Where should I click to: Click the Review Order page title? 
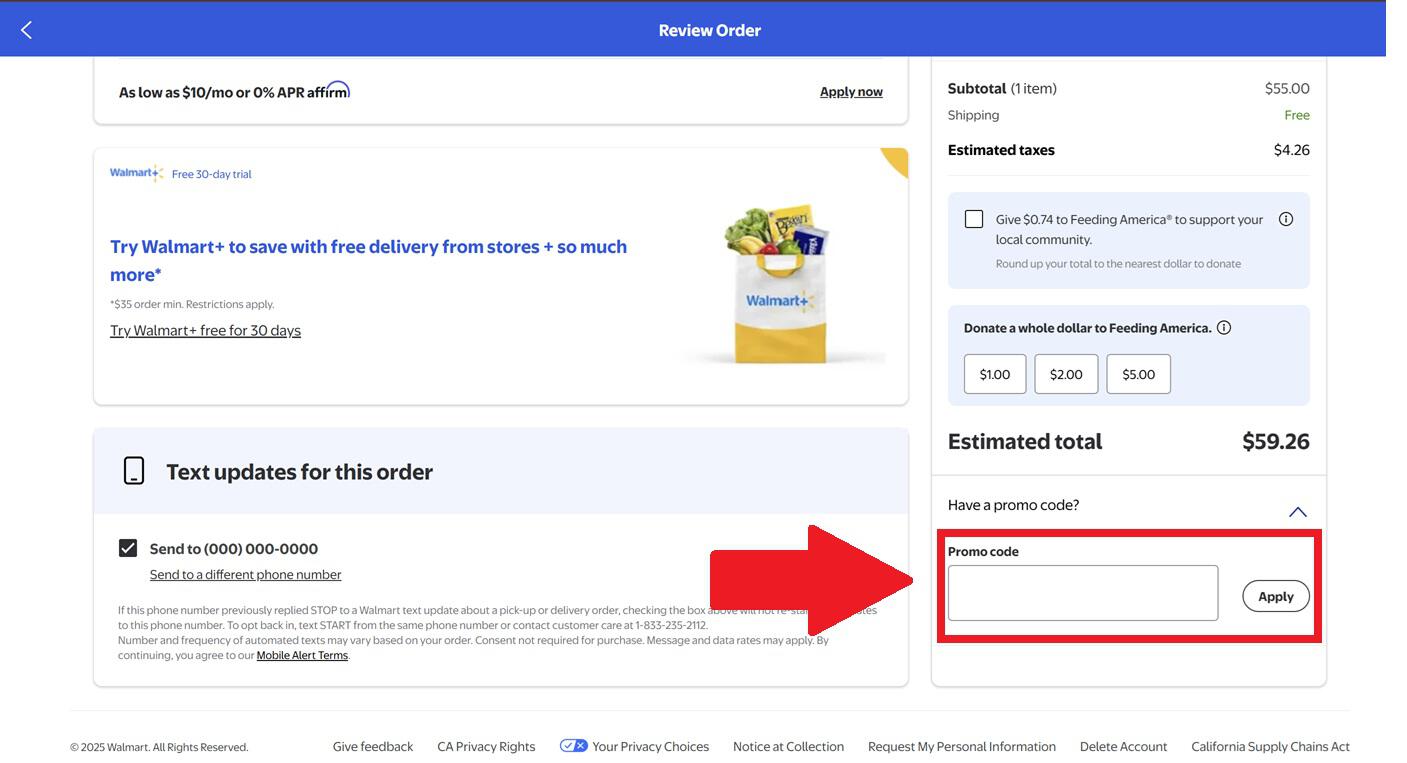point(709,30)
